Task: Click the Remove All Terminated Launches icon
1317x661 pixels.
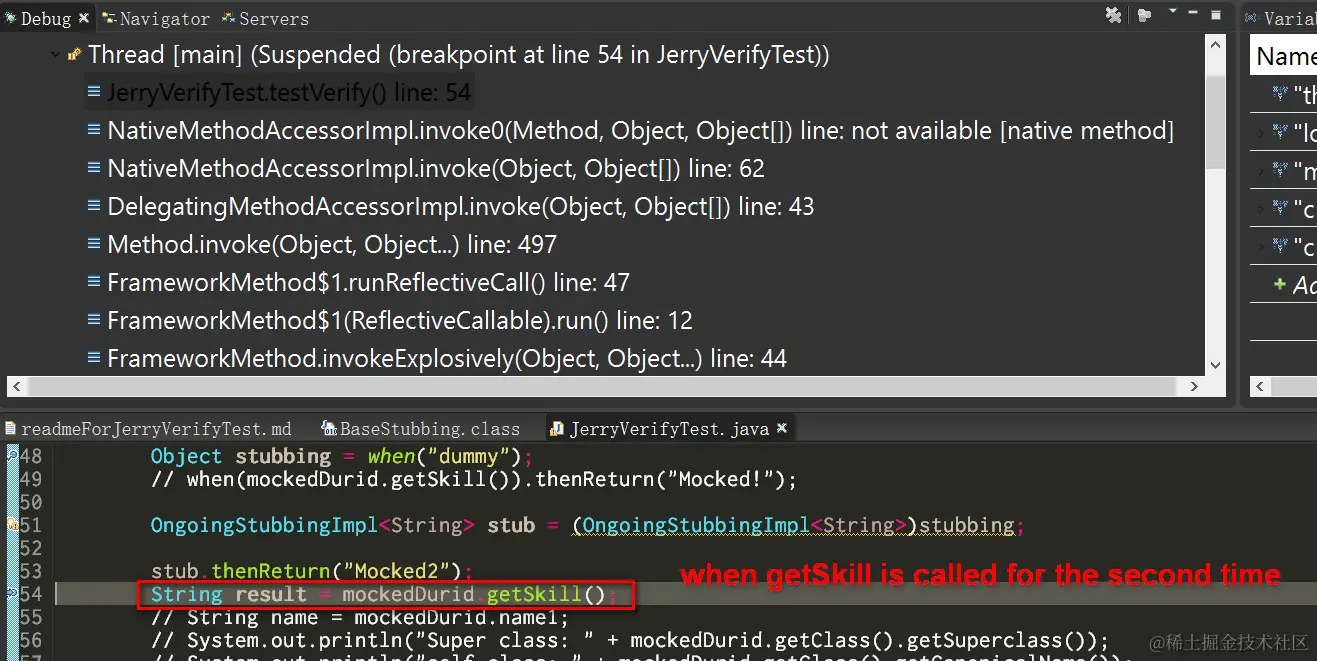Action: (x=1113, y=15)
